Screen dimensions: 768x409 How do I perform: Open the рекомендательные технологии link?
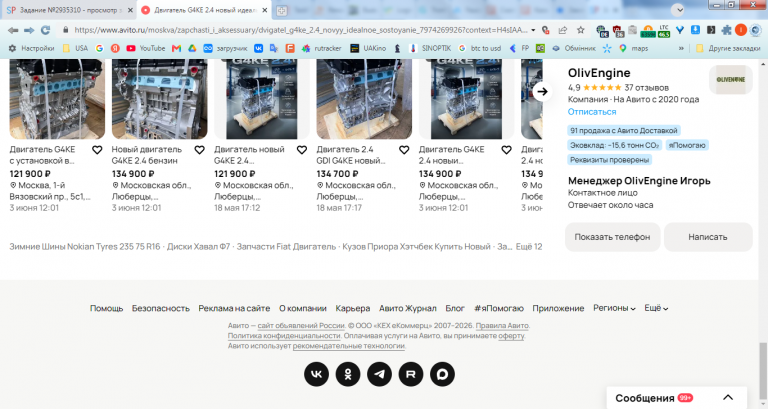pos(349,346)
